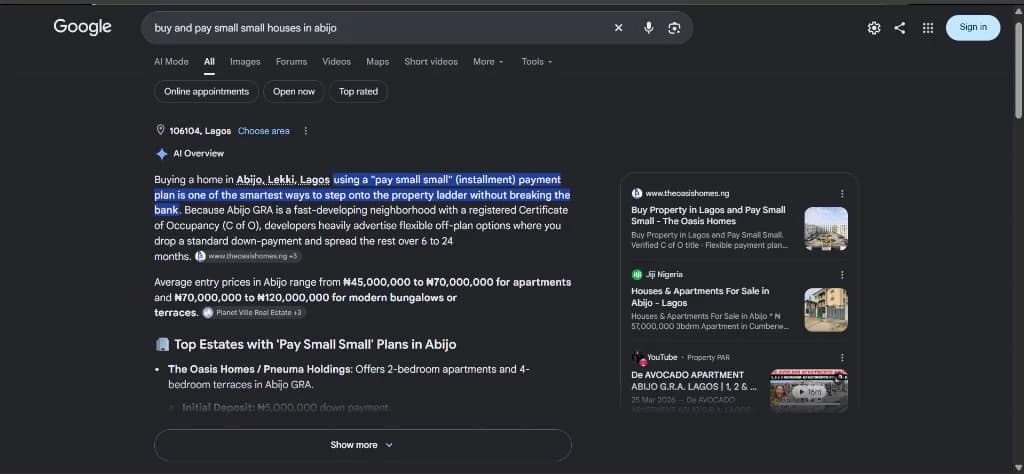Screen dimensions: 1024x474
Task: Click location pin icon beside 106104, Lagos
Action: 160,130
